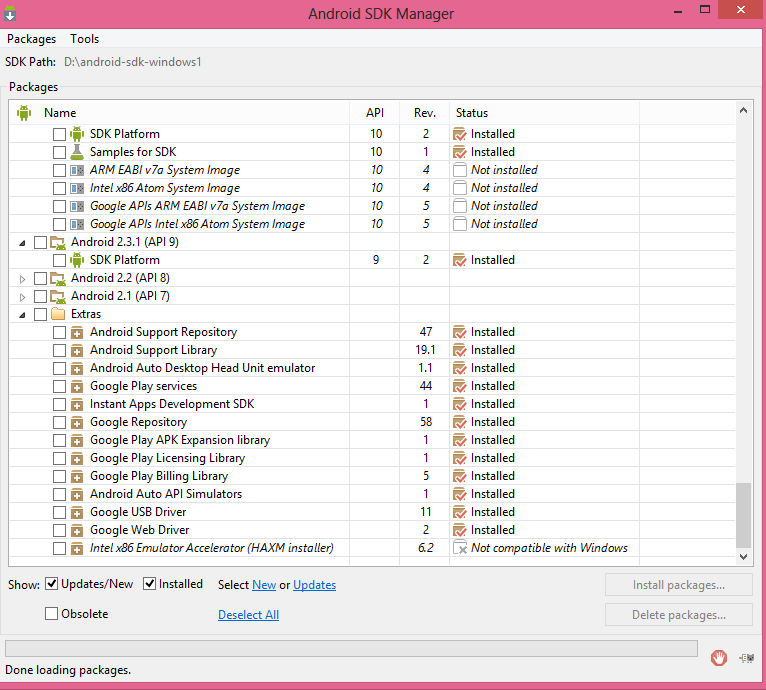Expand the Android 2.1 (API 7) node

tap(22, 297)
